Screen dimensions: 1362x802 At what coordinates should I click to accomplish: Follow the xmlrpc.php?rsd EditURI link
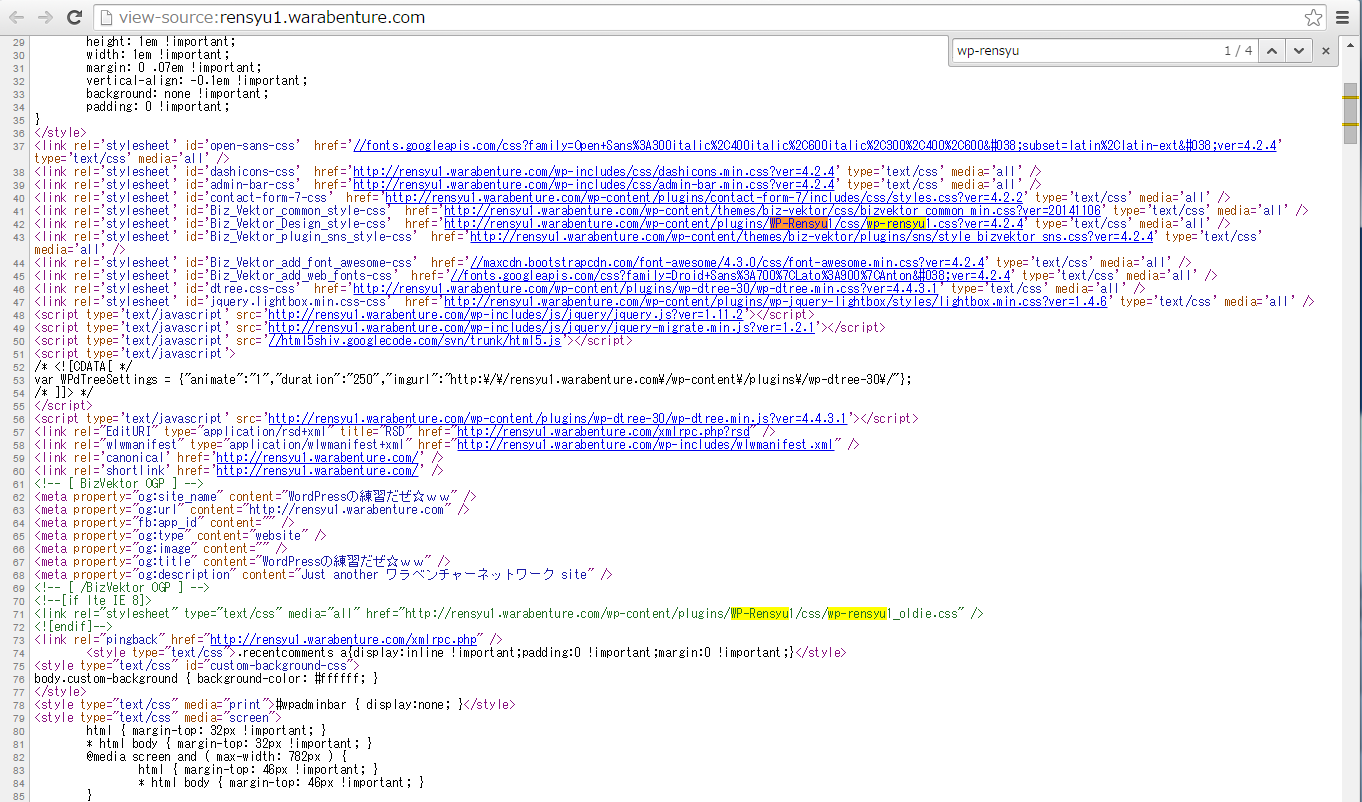coord(603,432)
